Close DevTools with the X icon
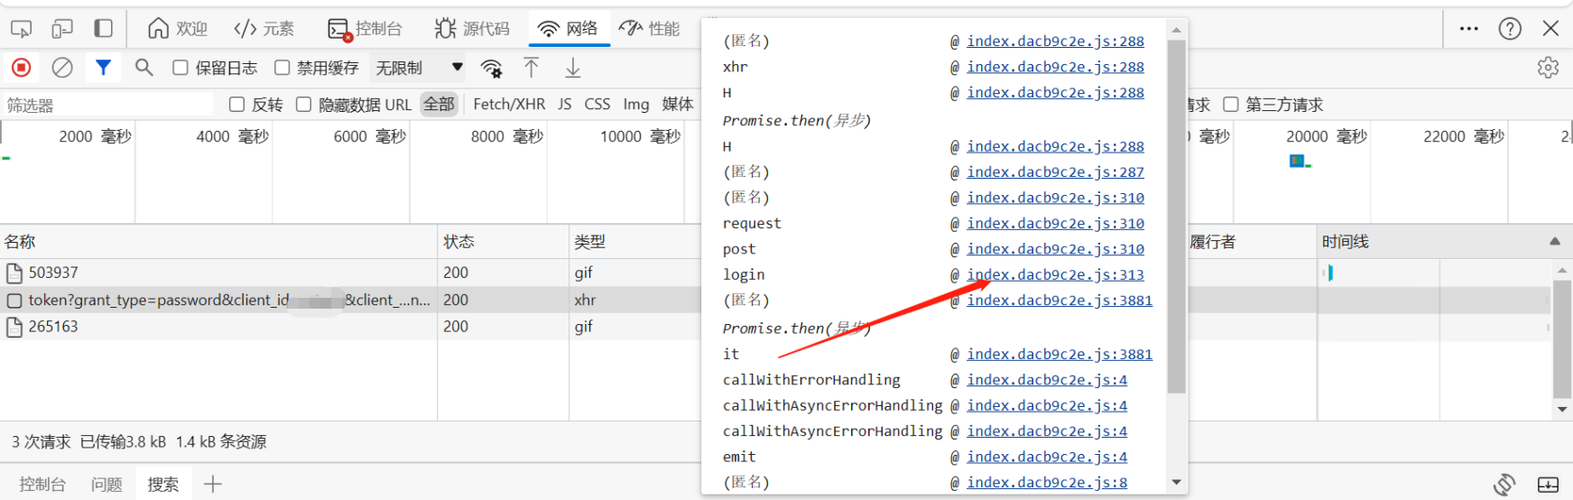Screen dimensions: 1573x500 tap(1550, 28)
